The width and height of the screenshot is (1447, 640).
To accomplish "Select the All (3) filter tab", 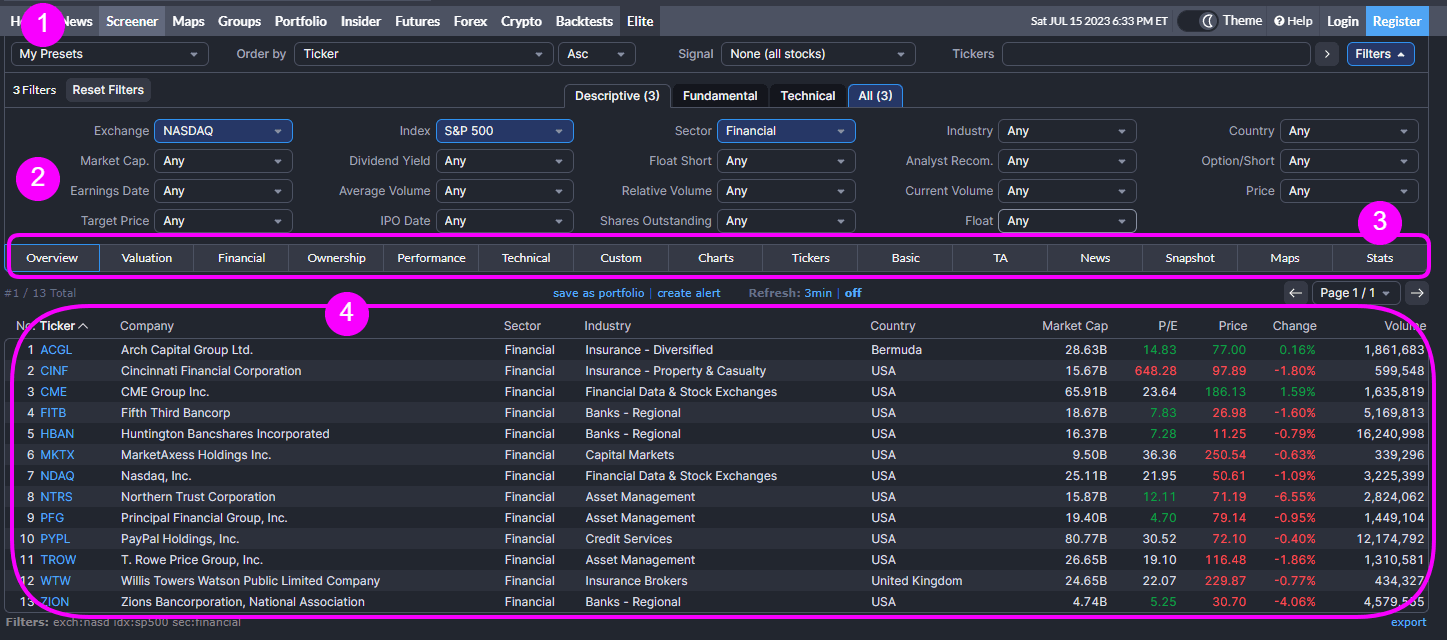I will pos(875,96).
